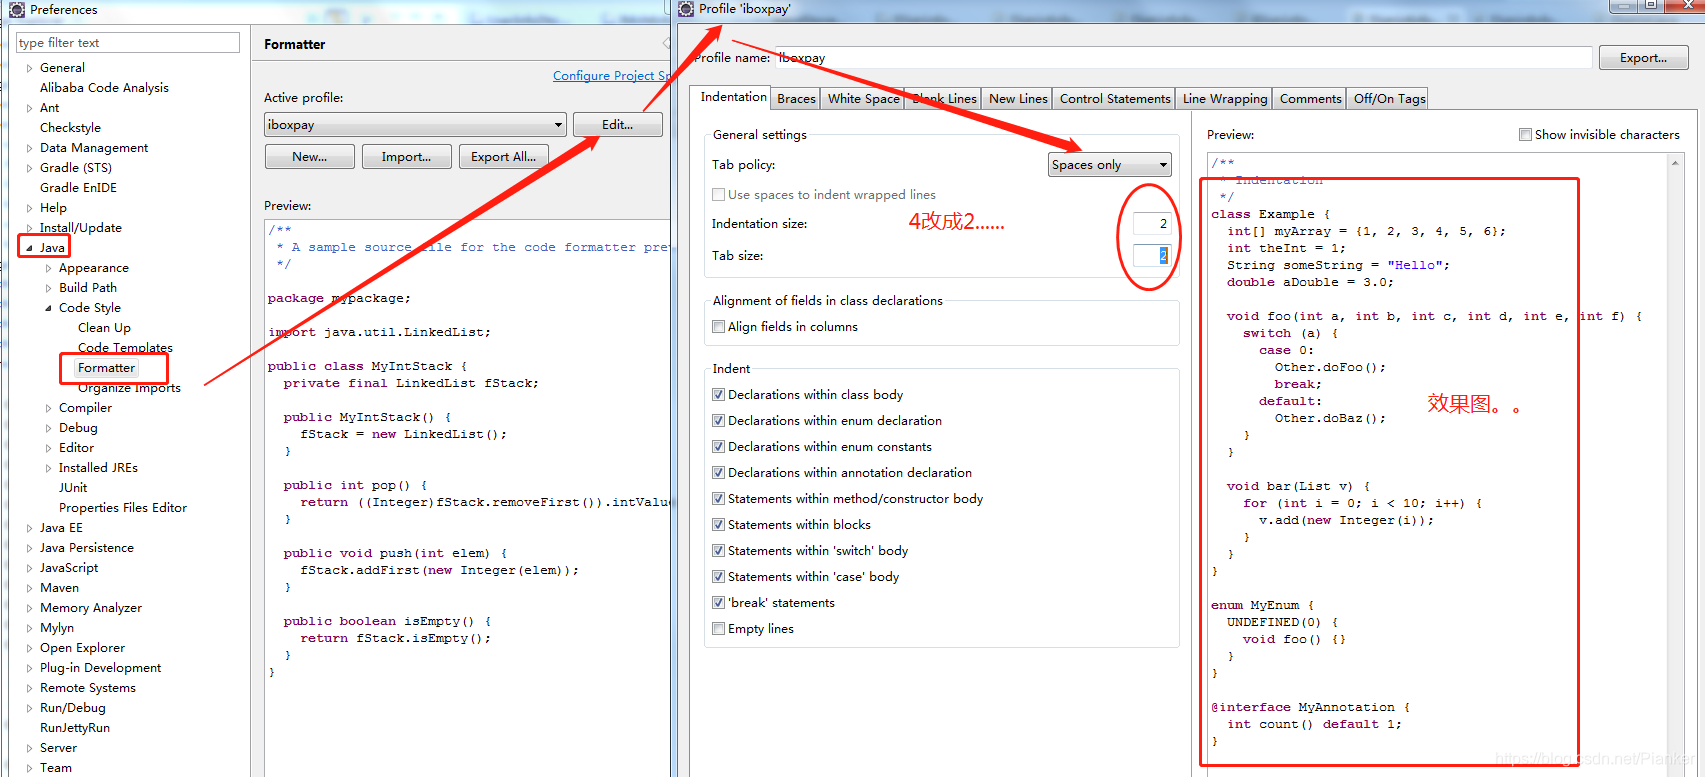Screen dimensions: 1705x777
Task: Open Configure Project Specific link
Action: (611, 76)
